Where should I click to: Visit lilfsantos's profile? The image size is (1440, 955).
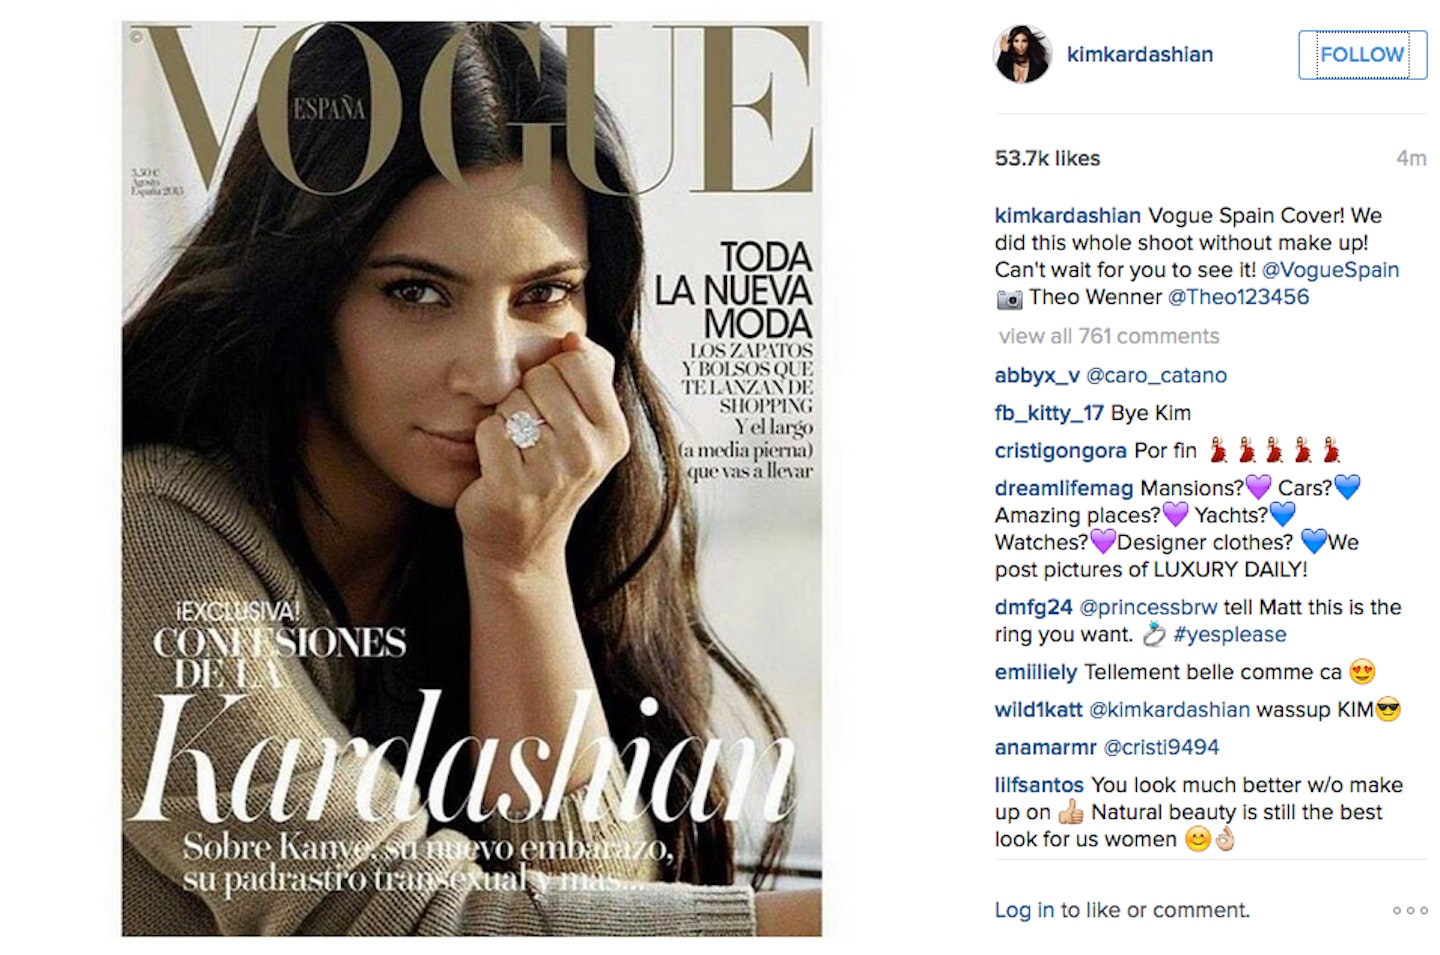(x=1039, y=785)
